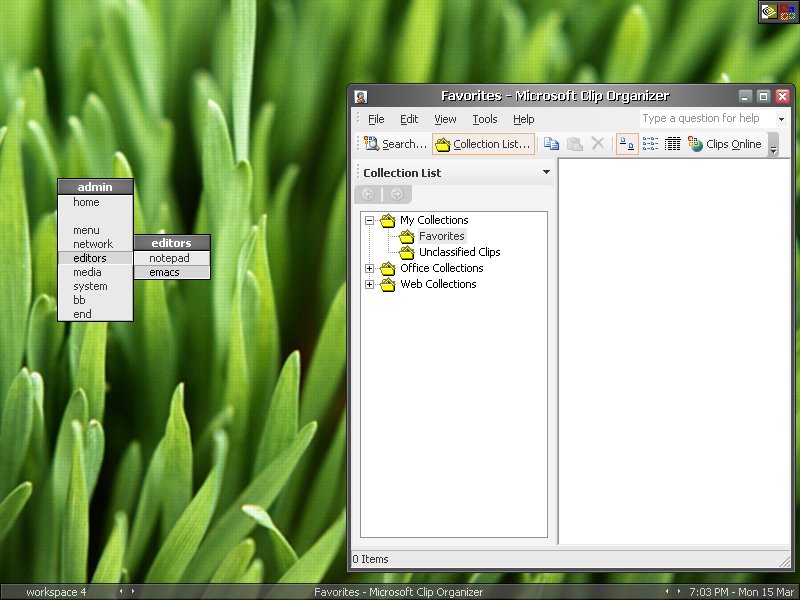Click the task pane Back arrow
800x600 pixels.
click(x=368, y=194)
